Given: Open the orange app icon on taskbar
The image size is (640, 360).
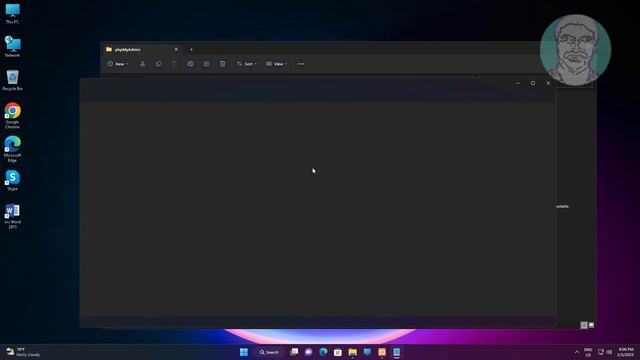Looking at the screenshot, I should 382,352.
